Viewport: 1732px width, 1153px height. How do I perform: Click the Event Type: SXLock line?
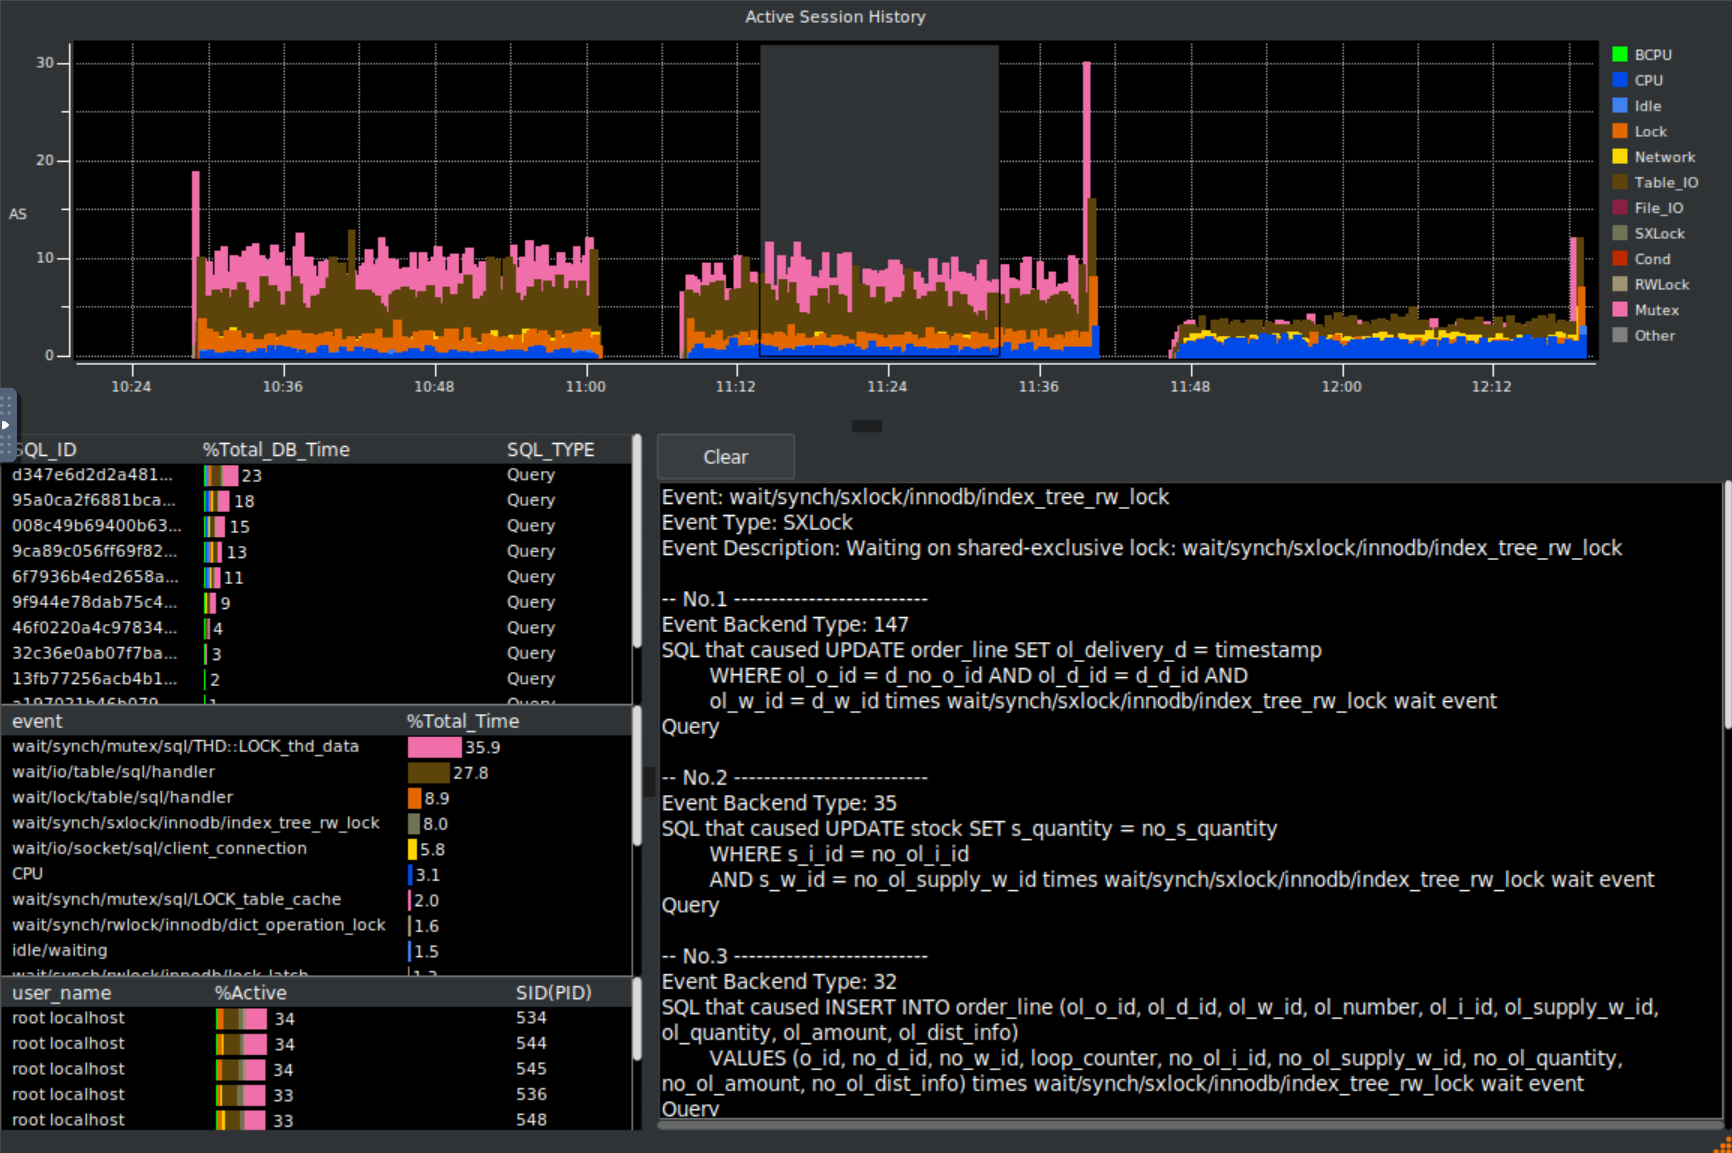click(757, 523)
